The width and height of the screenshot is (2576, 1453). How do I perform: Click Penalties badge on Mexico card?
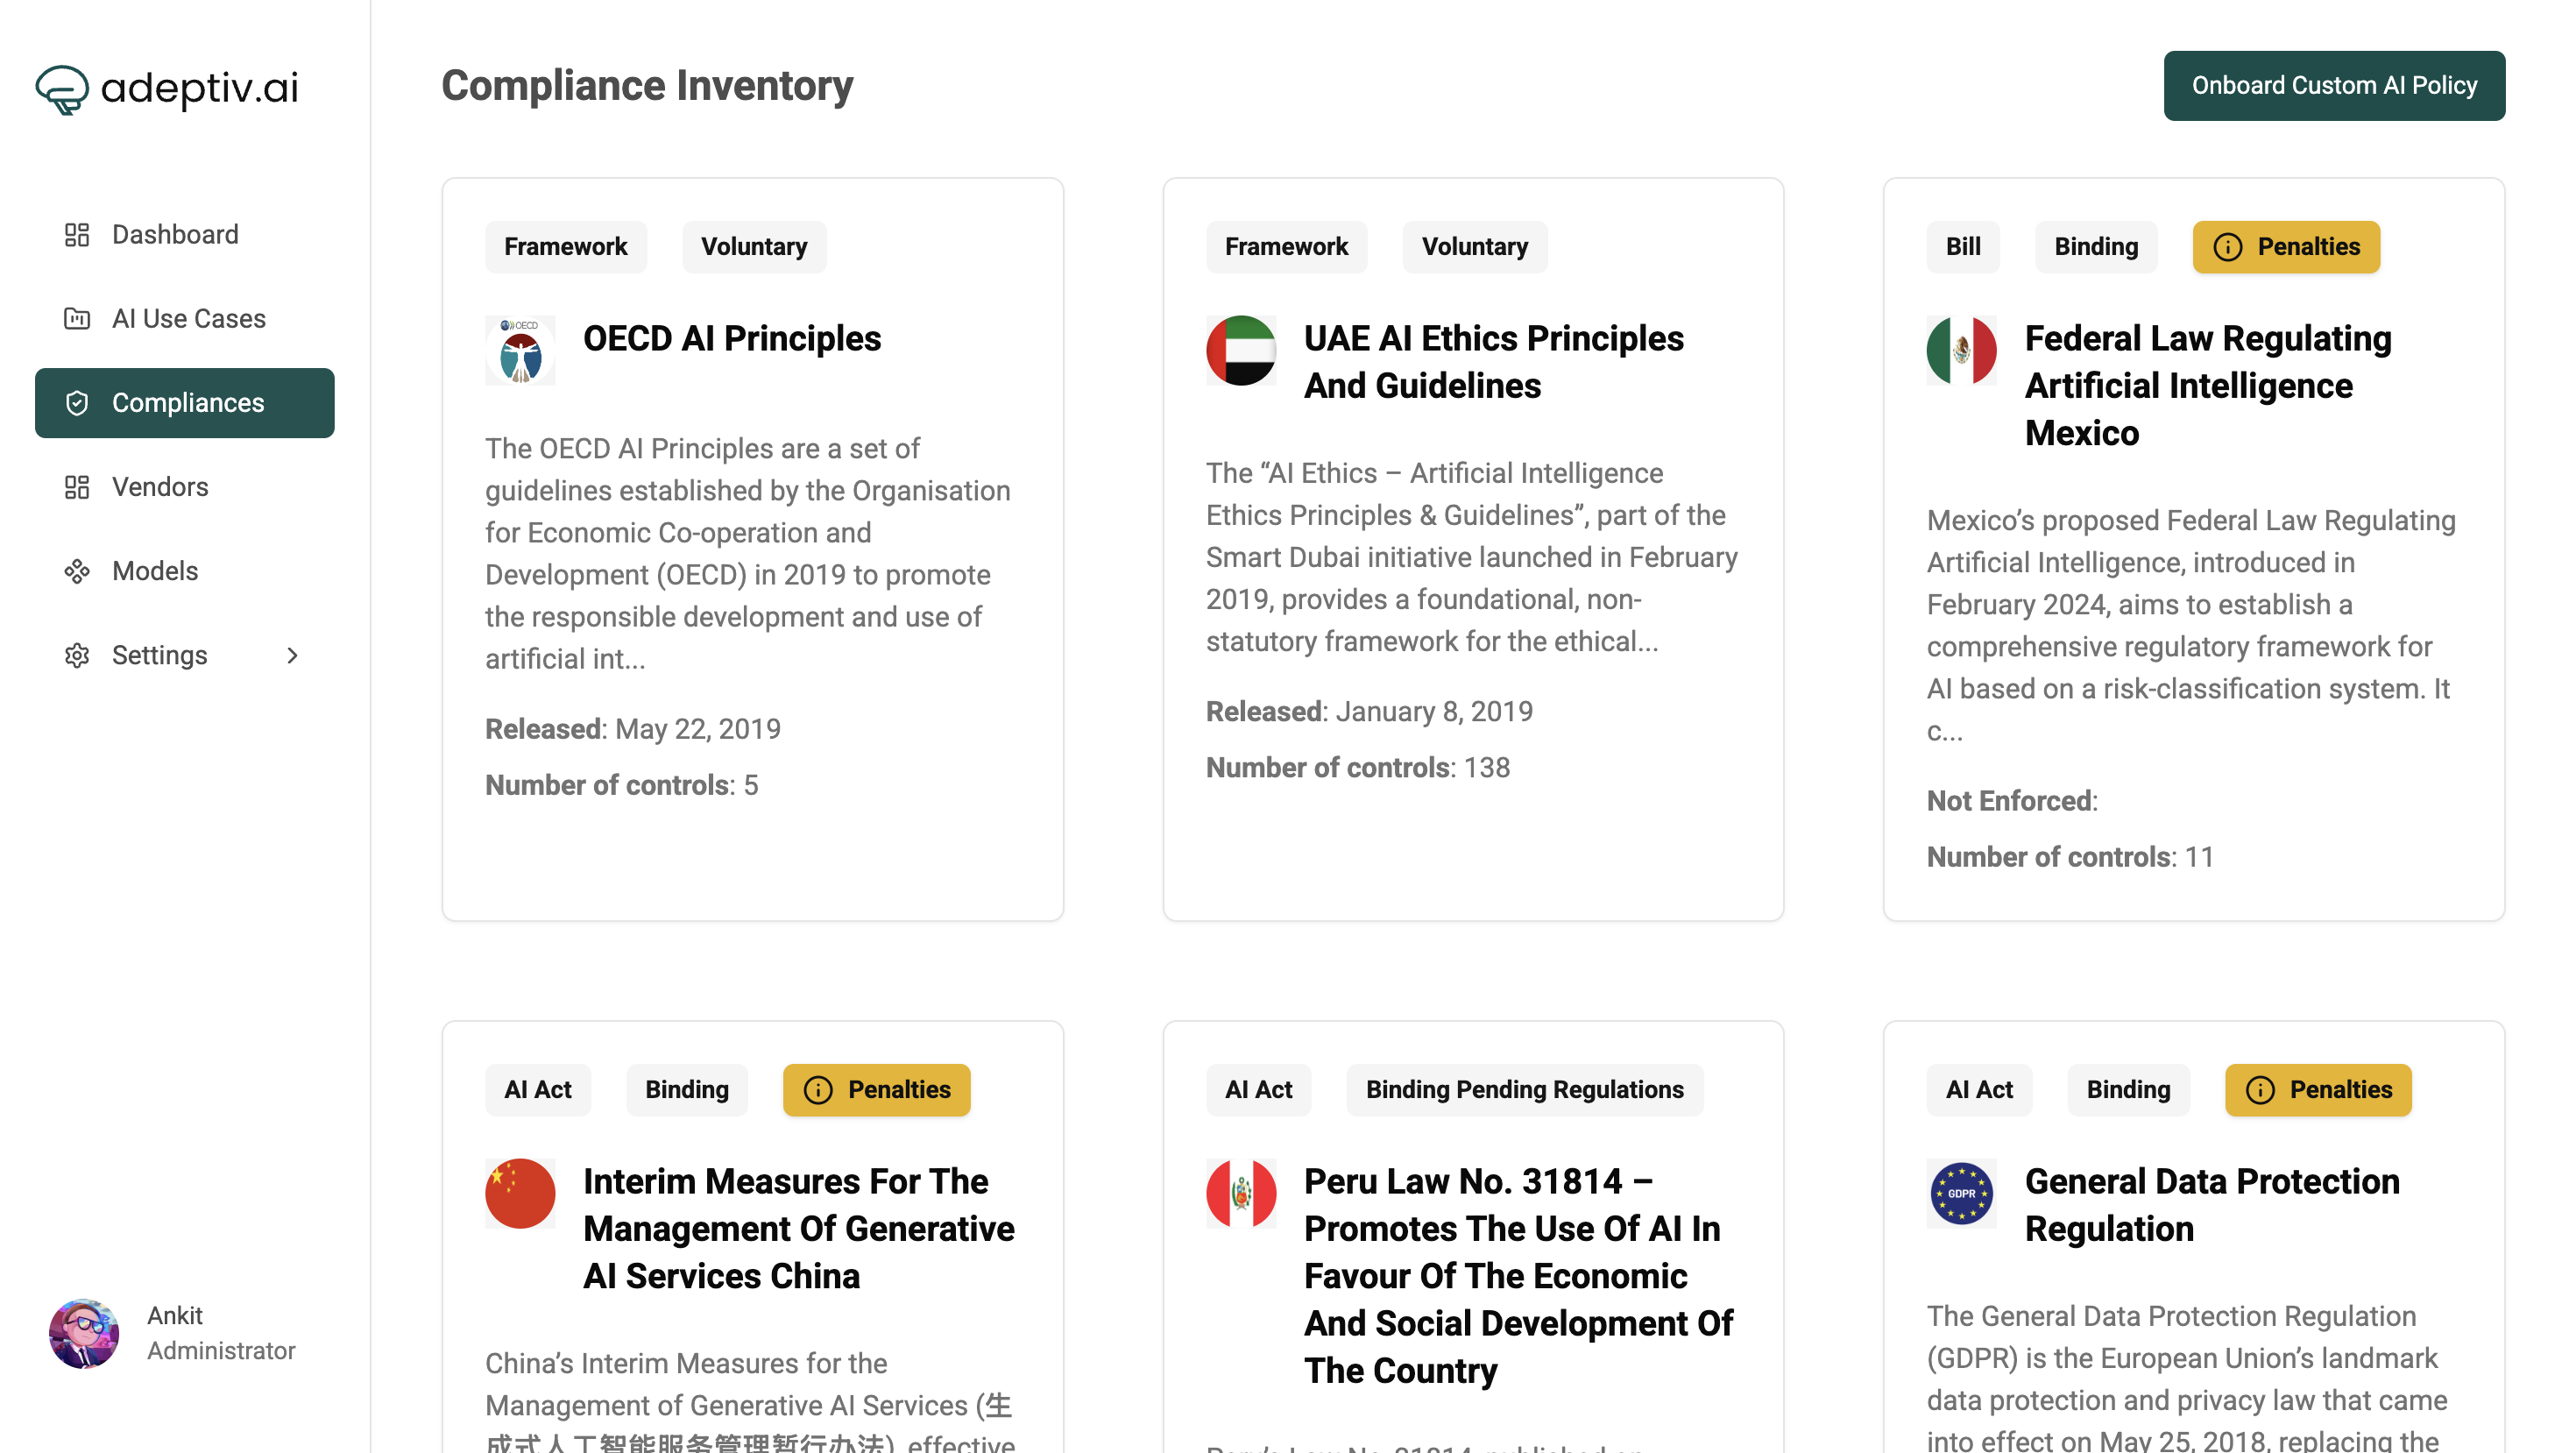pos(2286,247)
